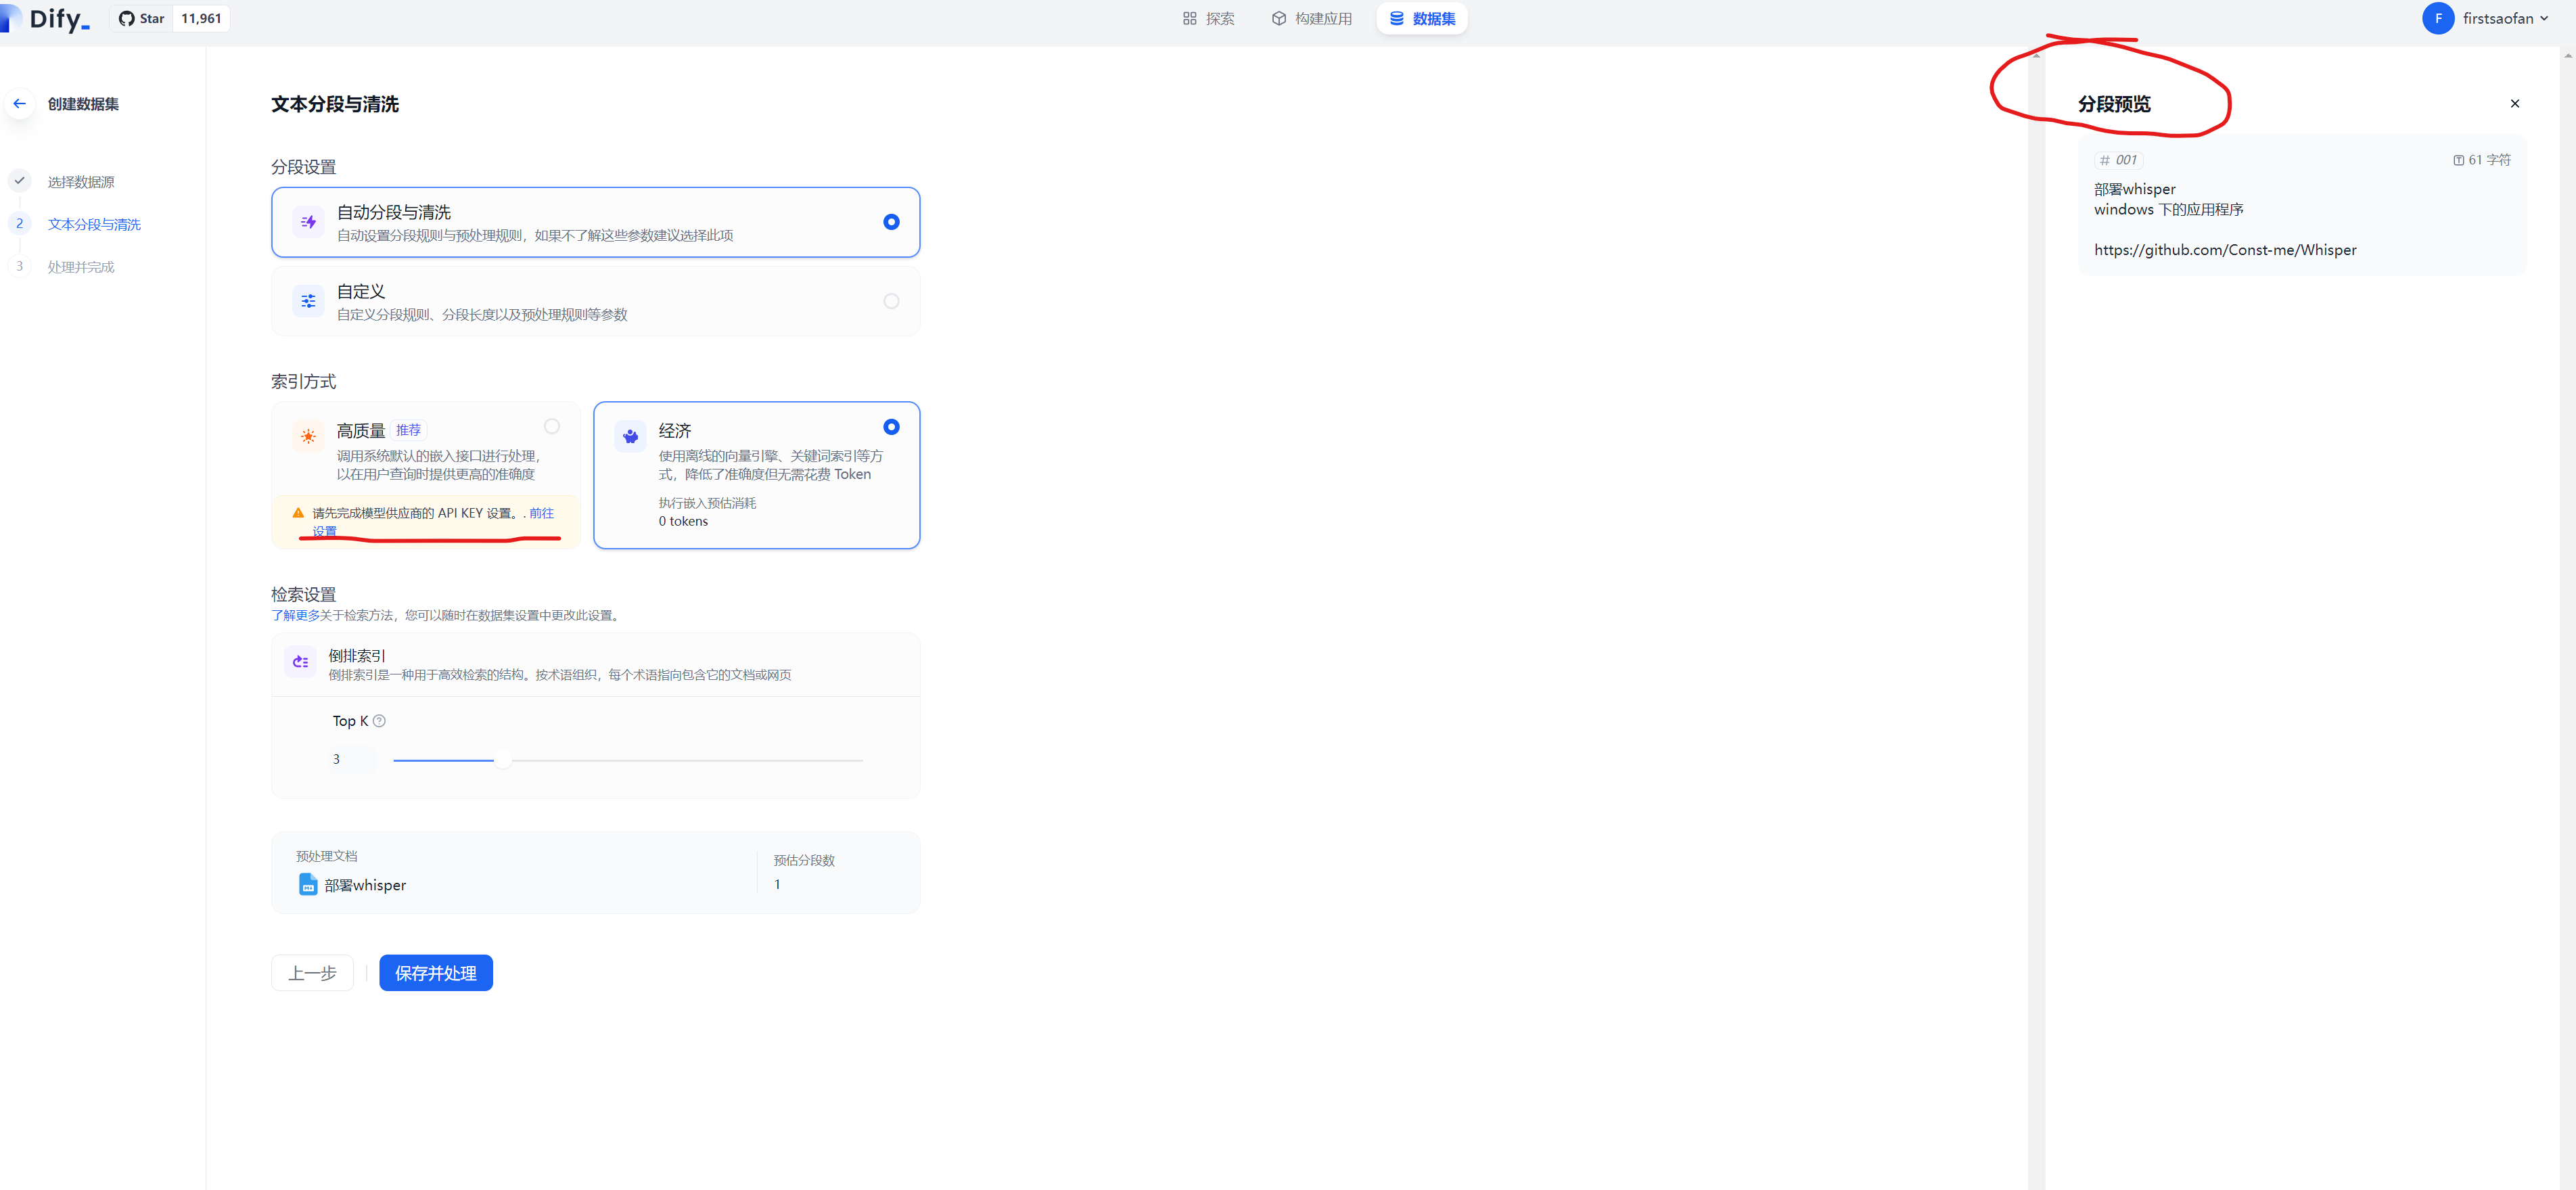Click the 经济 piggy bank icon
Image resolution: width=2576 pixels, height=1190 pixels.
pos(630,436)
